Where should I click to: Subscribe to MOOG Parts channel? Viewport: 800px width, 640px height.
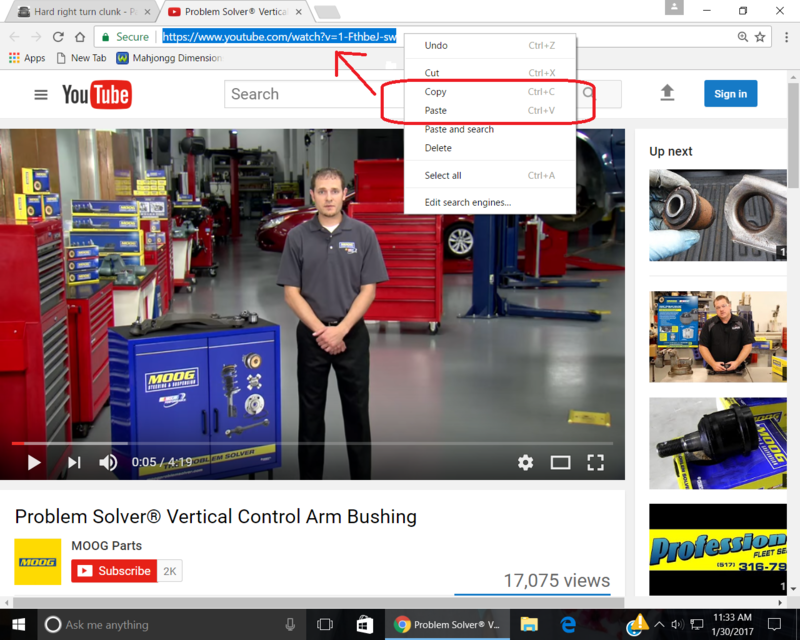click(114, 571)
